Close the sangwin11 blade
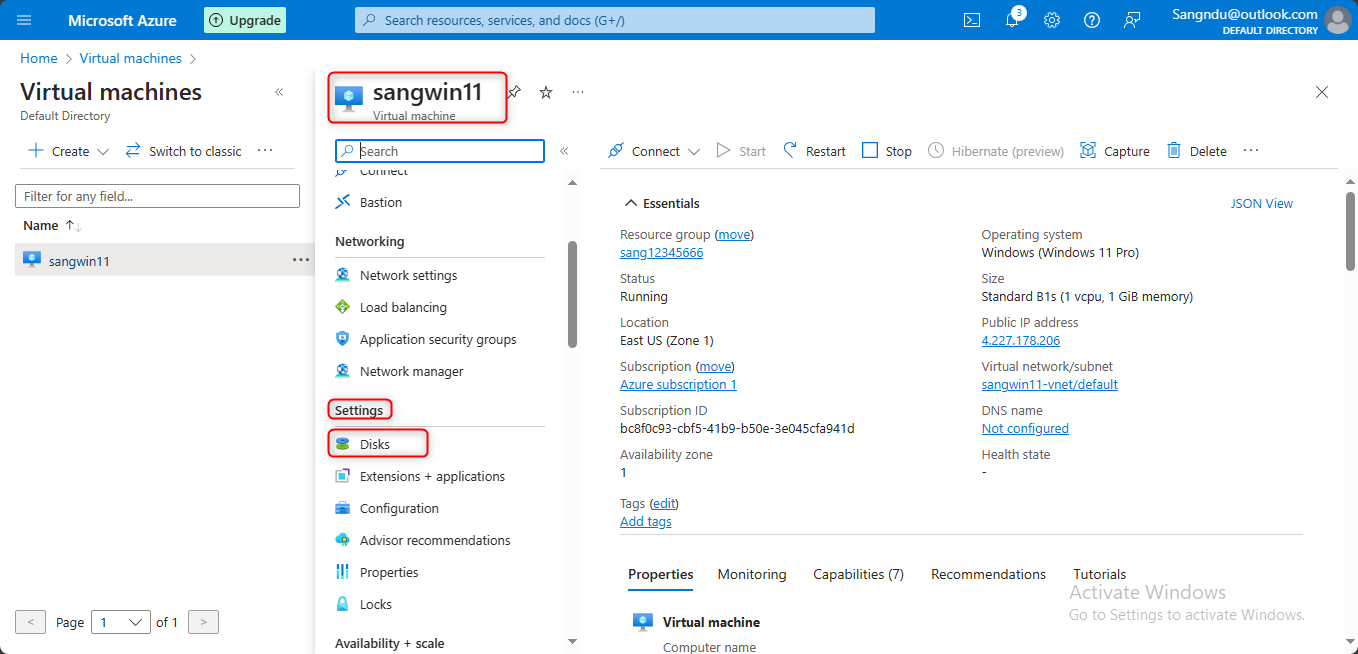The width and height of the screenshot is (1358, 654). point(1322,92)
